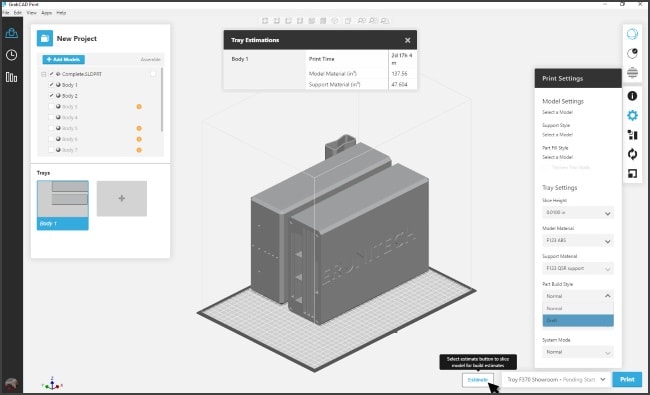Tick the Body 3 checkbox in model list
This screenshot has width=650, height=395.
point(51,107)
